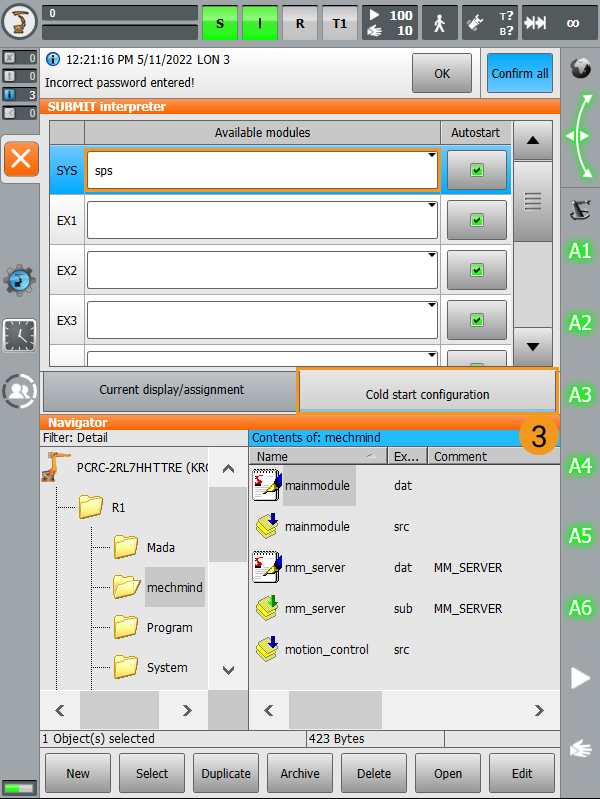The image size is (600, 799).
Task: Click the KUKA robot main menu icon
Action: (x=20, y=22)
